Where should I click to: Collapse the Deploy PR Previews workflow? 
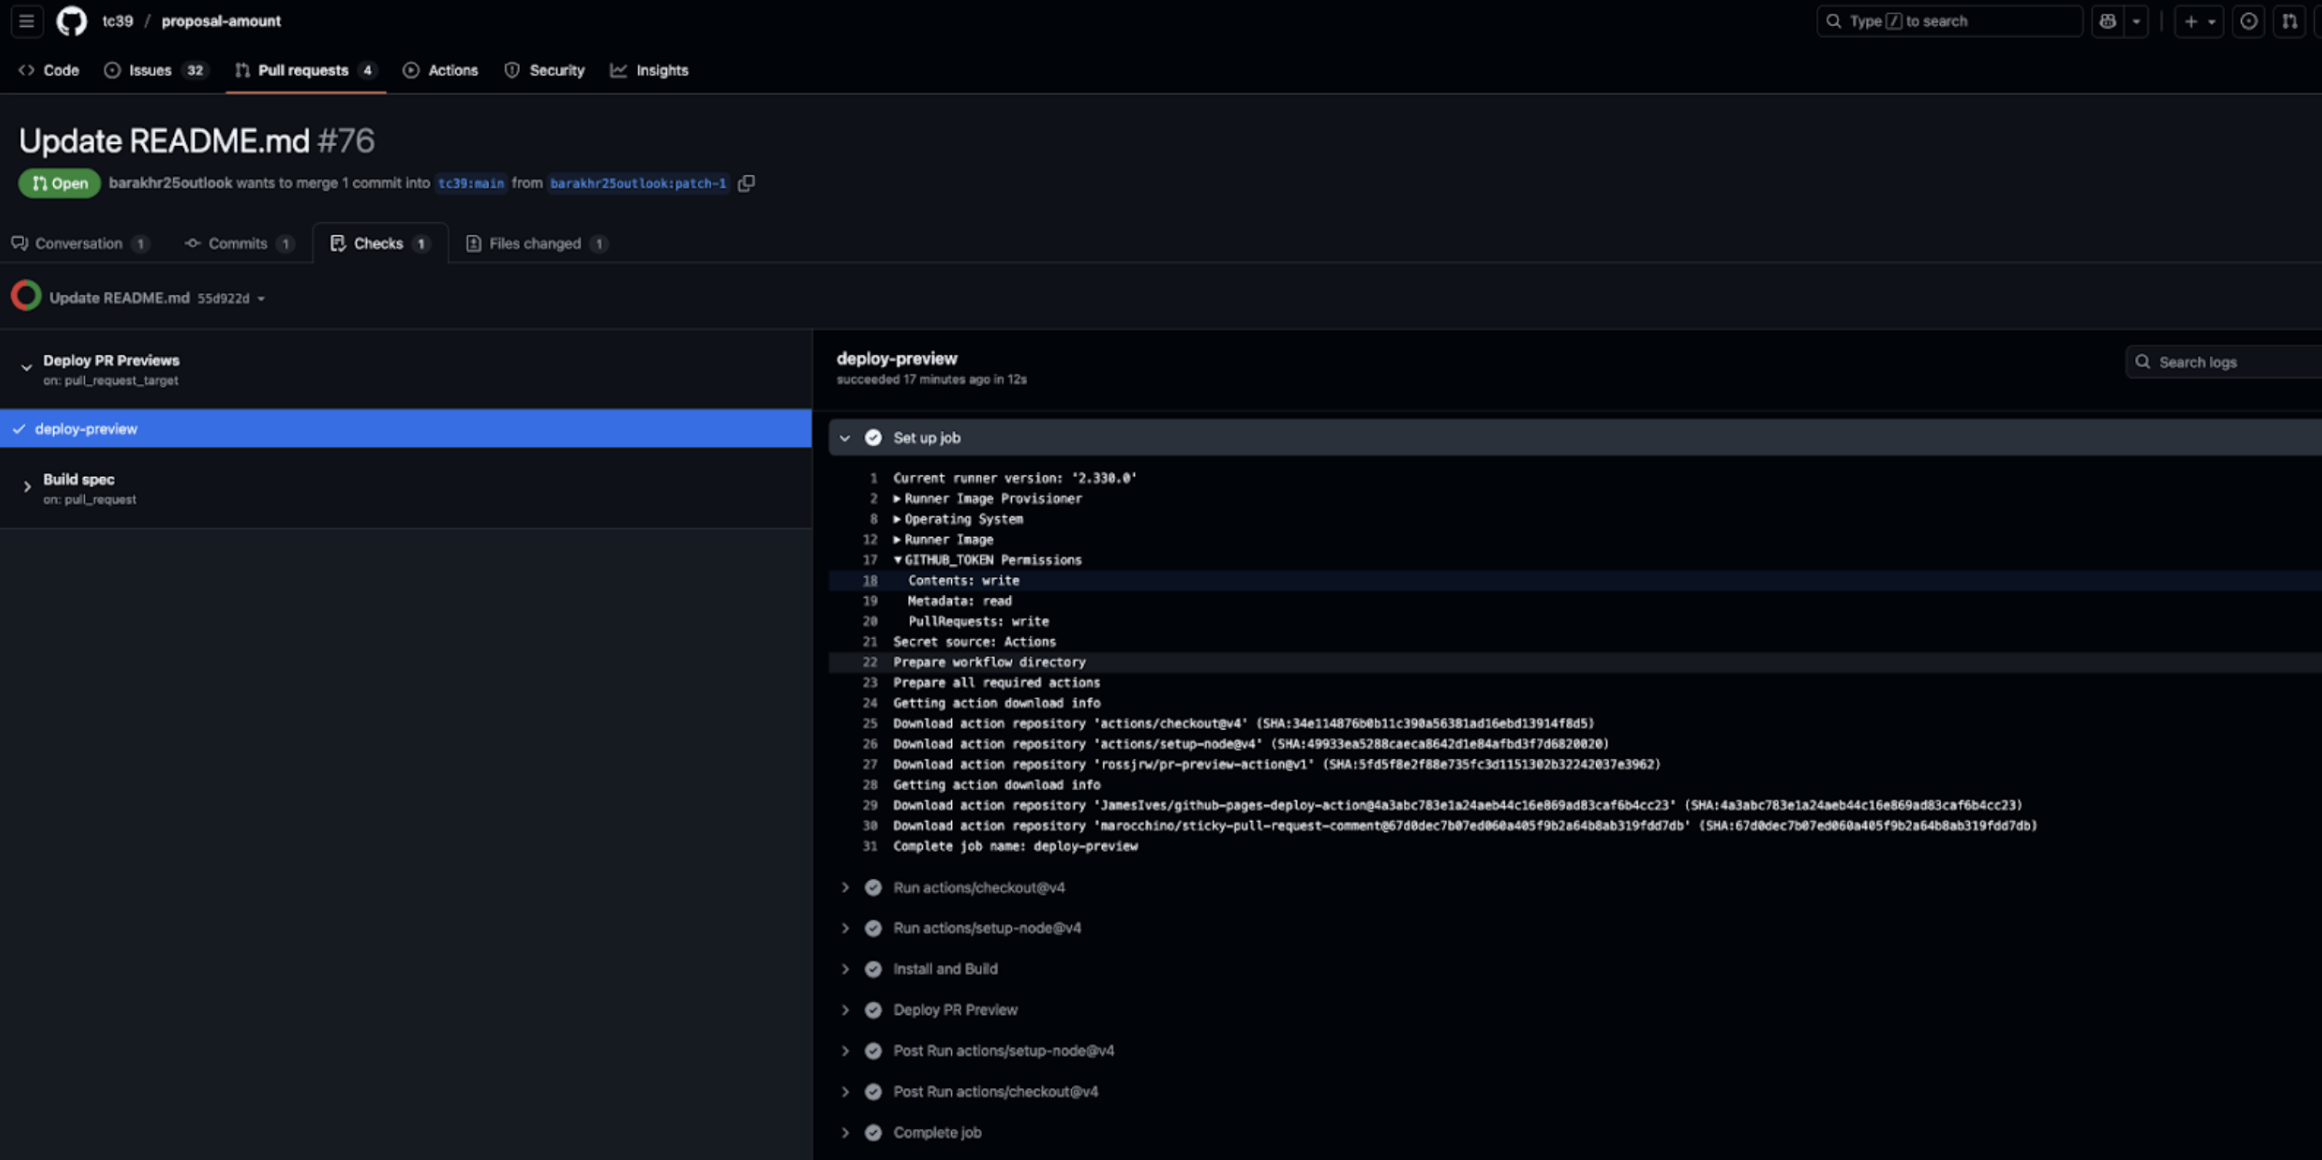[27, 368]
